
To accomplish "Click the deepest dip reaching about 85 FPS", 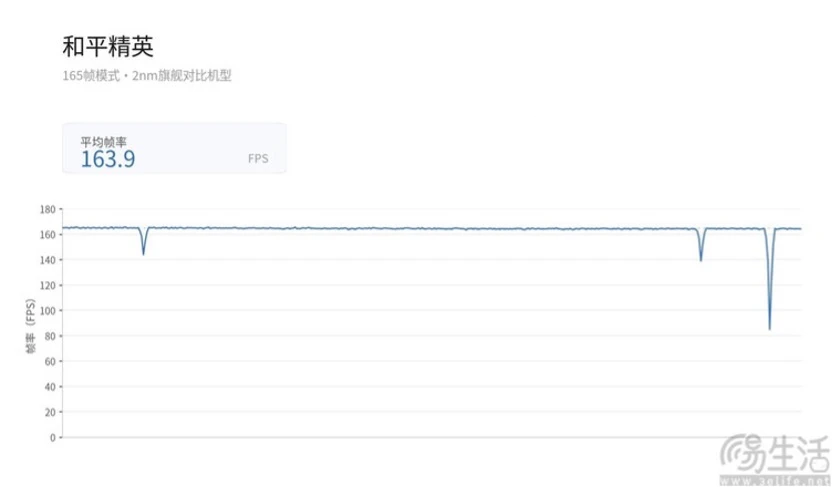I will click(x=769, y=279).
